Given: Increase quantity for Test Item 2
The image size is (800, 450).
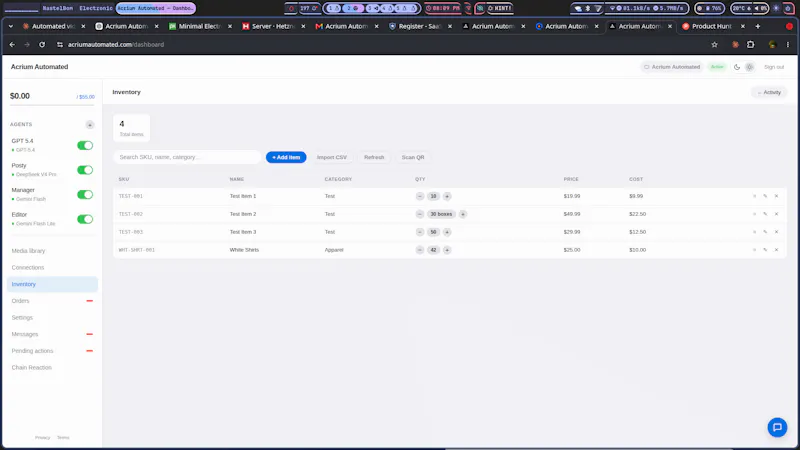Looking at the screenshot, I should coord(463,214).
